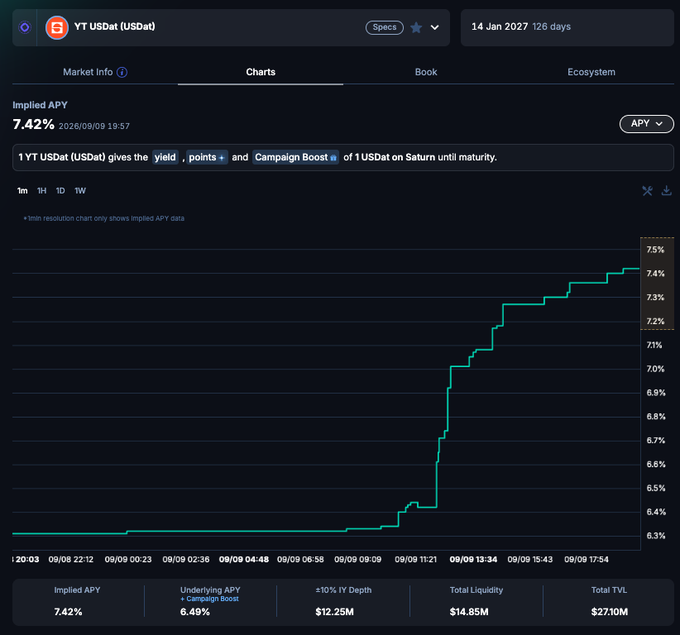Select the 1D chart resolution

click(x=60, y=191)
